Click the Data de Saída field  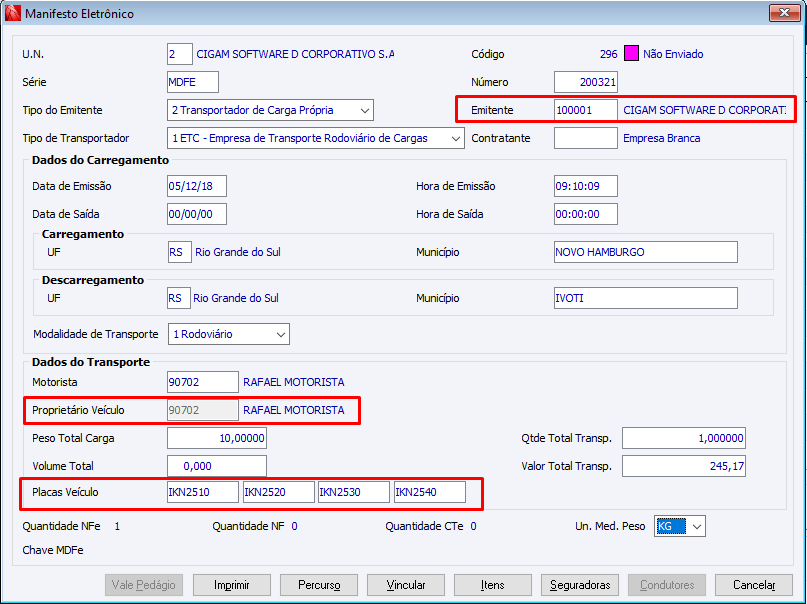pyautogui.click(x=197, y=214)
